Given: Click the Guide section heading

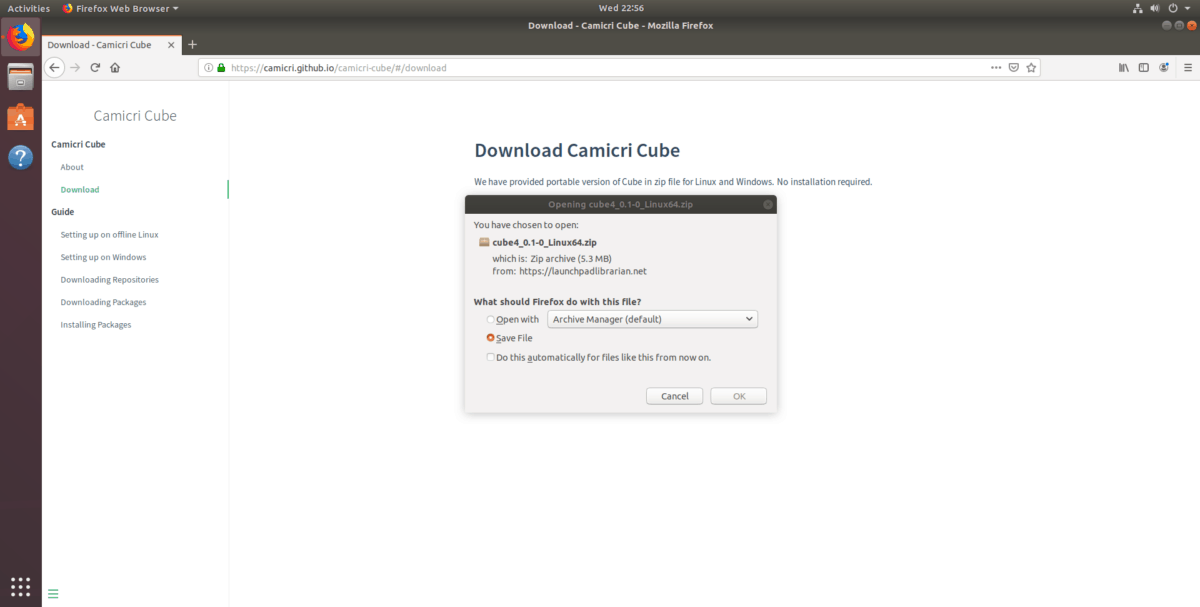Looking at the screenshot, I should (63, 212).
